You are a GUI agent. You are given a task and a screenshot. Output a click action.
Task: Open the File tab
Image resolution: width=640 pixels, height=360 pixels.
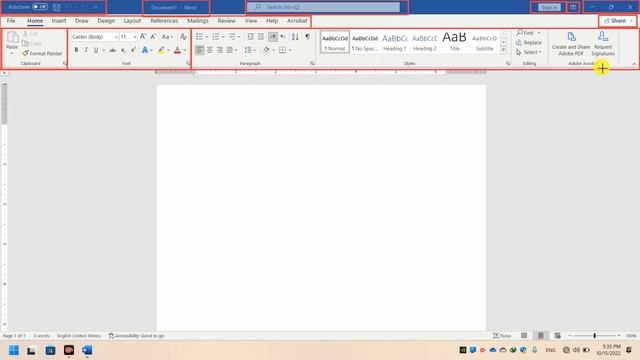(x=11, y=21)
